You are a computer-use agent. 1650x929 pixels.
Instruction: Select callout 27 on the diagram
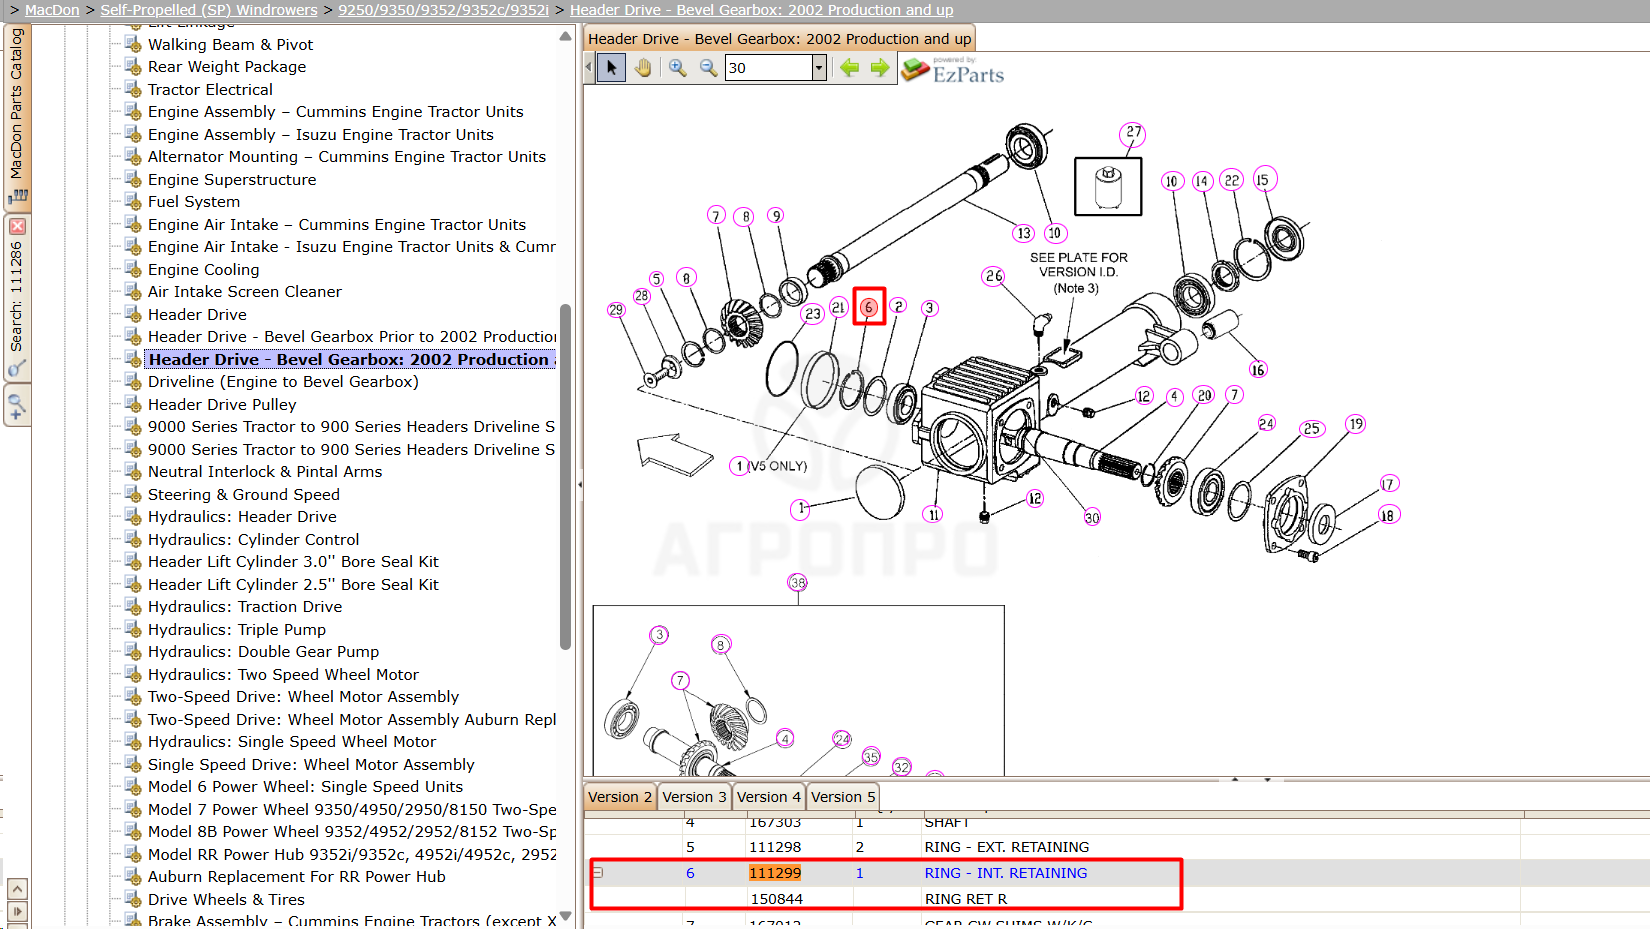click(x=1133, y=133)
